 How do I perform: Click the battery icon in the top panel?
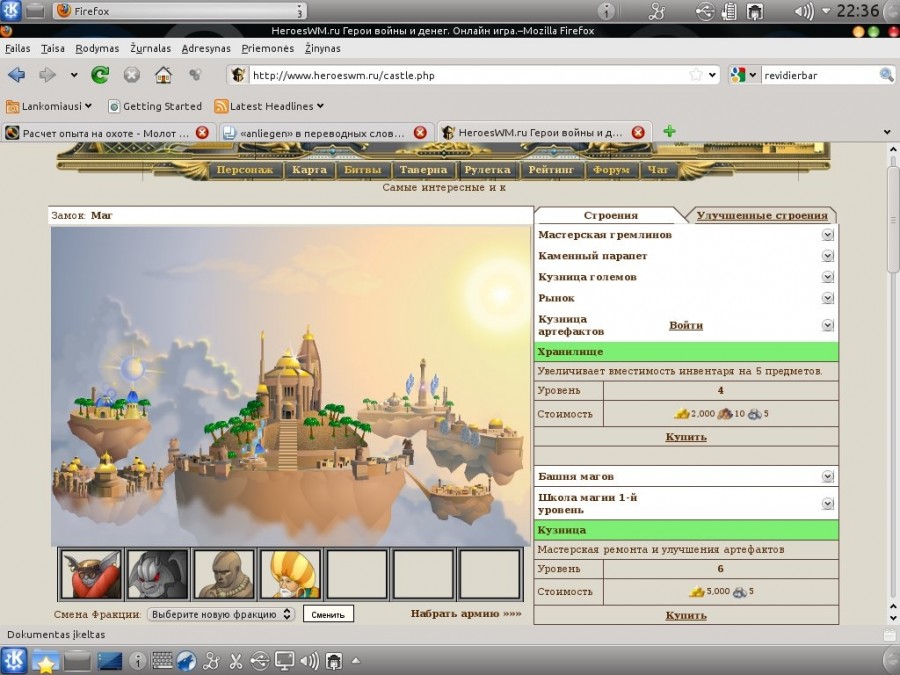click(730, 11)
